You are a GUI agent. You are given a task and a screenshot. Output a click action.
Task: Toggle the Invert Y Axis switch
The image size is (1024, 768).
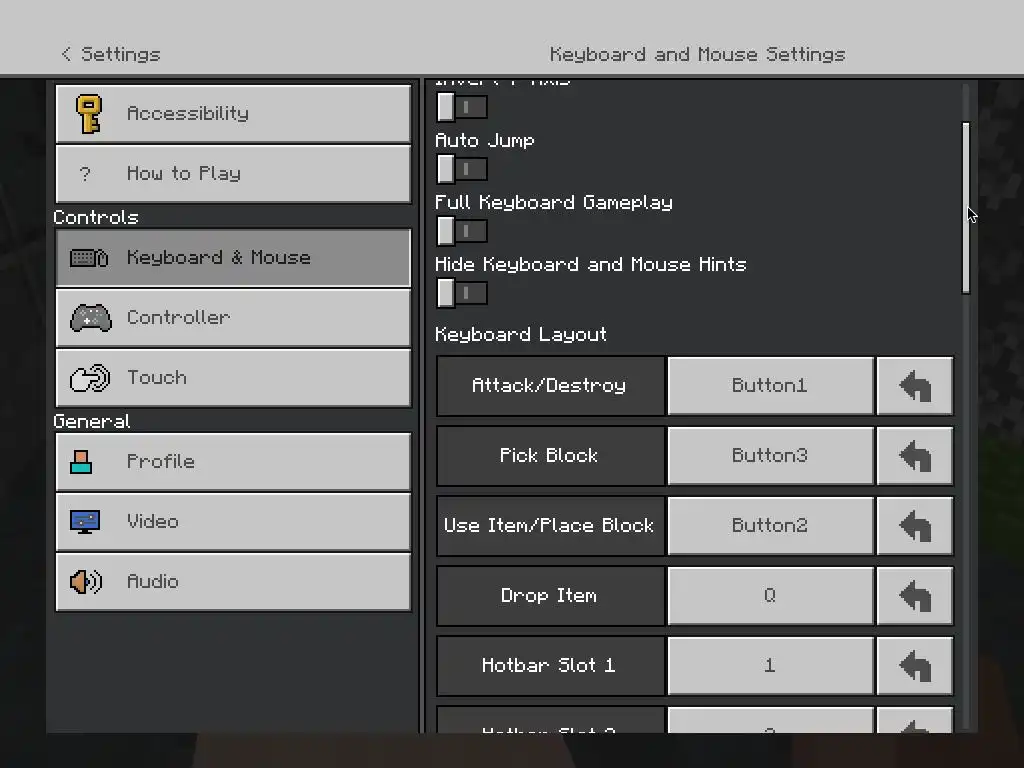coord(462,107)
